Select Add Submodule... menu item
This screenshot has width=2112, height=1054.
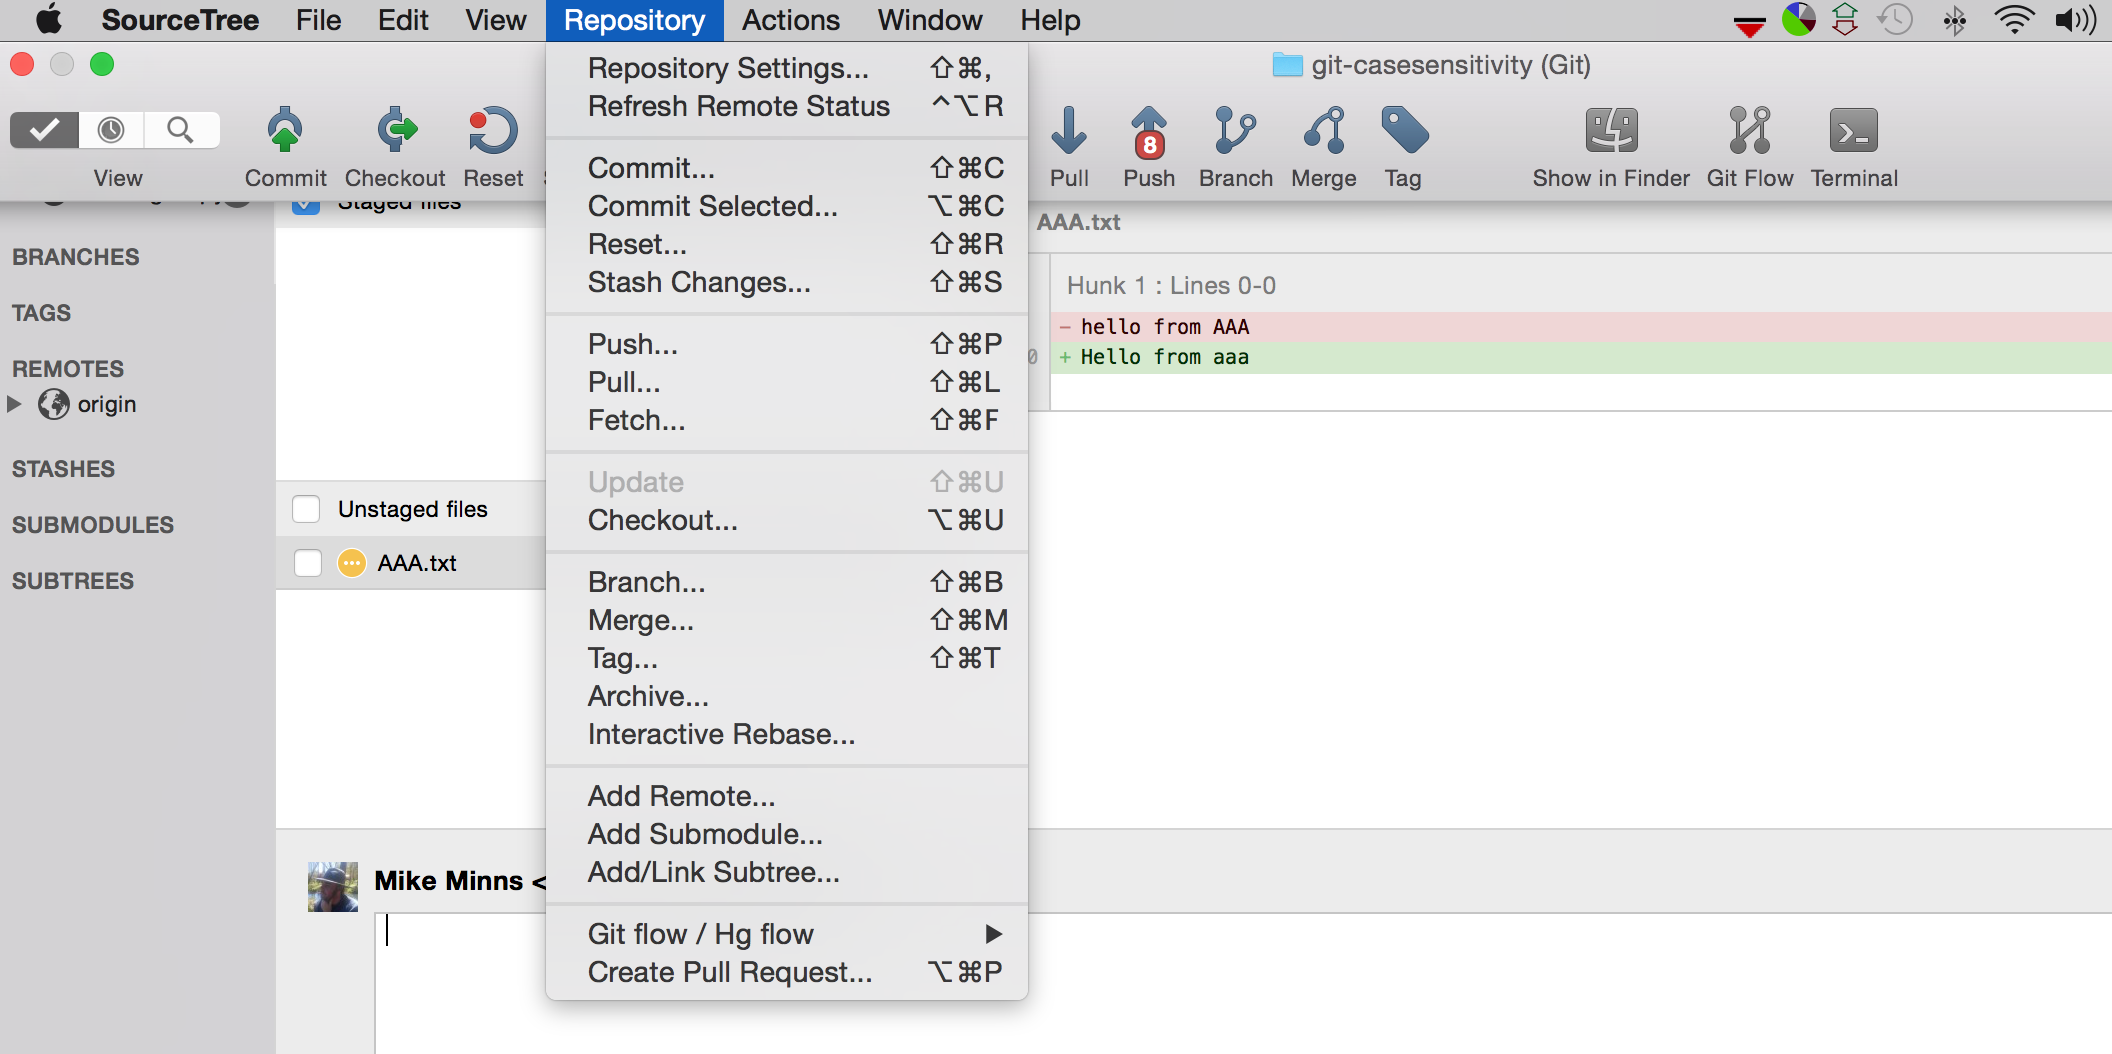click(787, 834)
